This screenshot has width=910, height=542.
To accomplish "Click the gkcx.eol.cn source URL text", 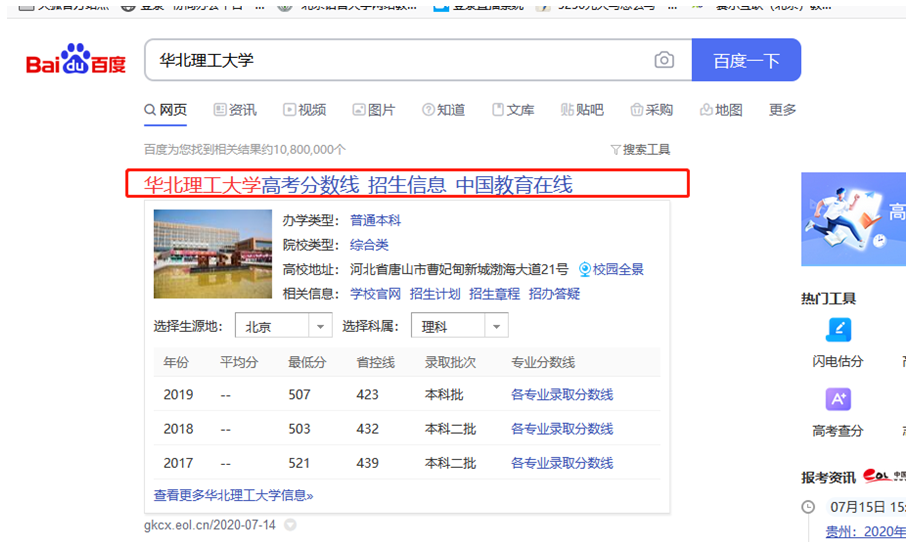I will pyautogui.click(x=210, y=525).
